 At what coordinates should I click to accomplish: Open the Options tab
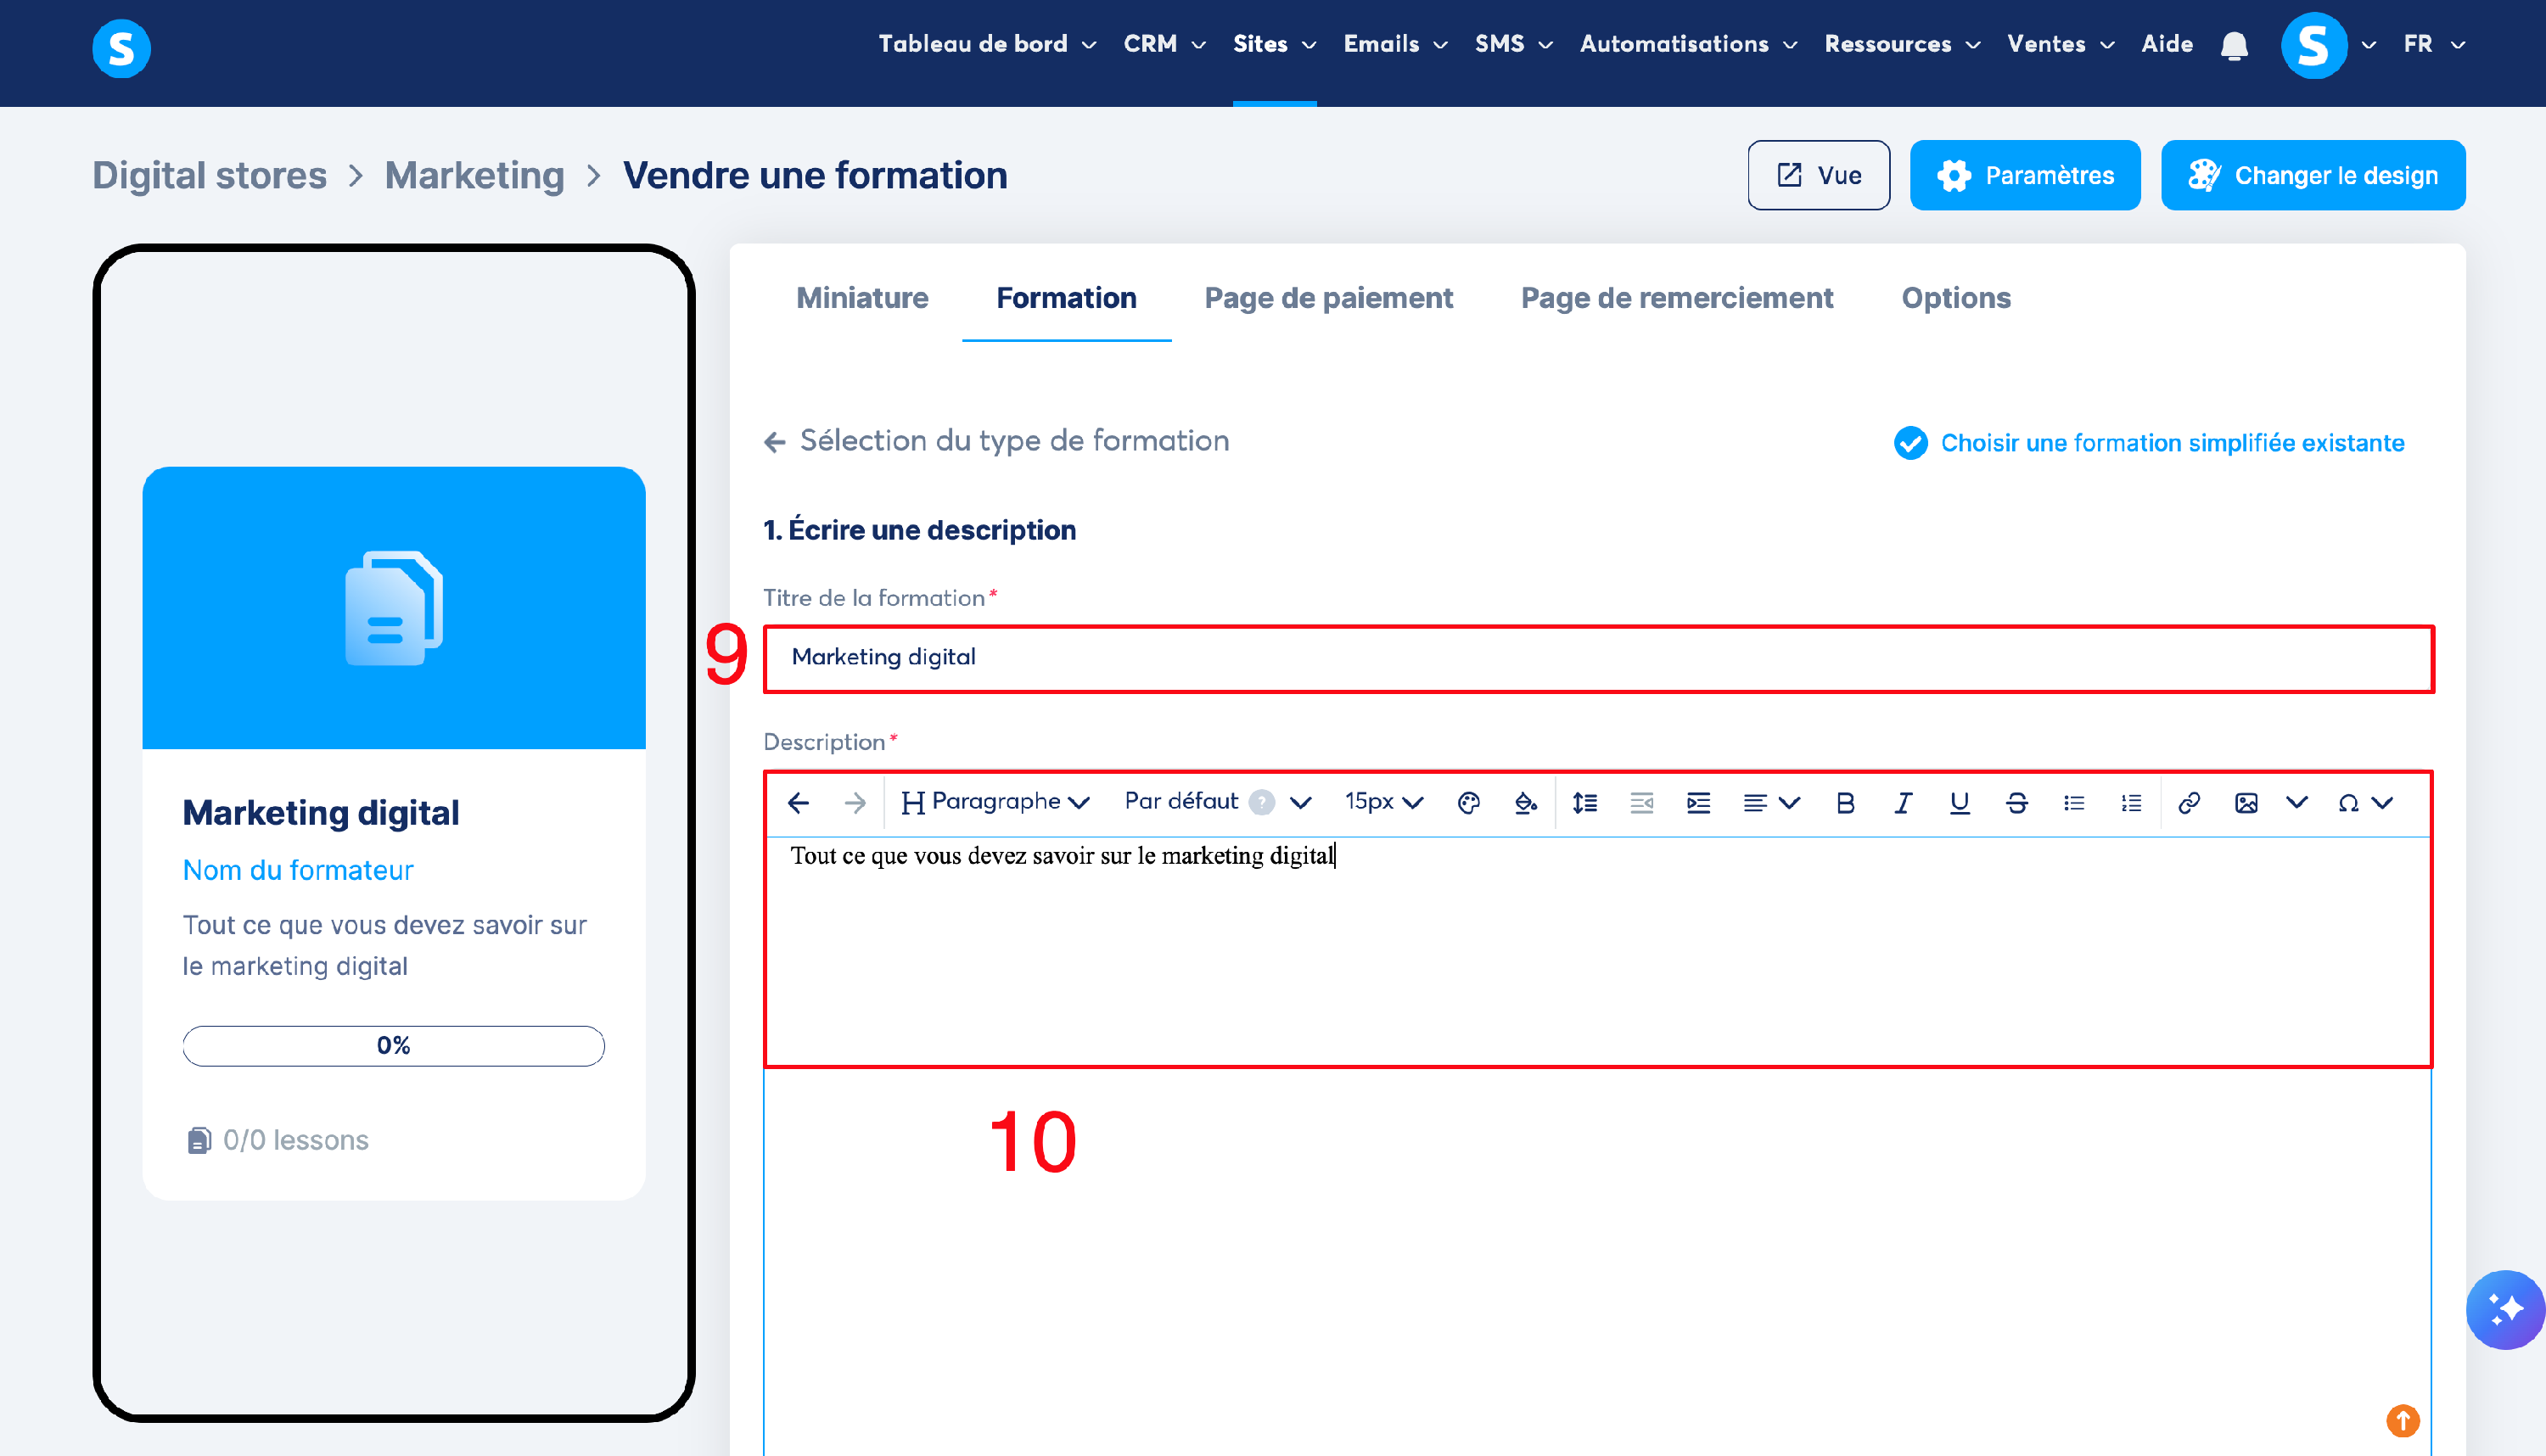click(x=1955, y=298)
